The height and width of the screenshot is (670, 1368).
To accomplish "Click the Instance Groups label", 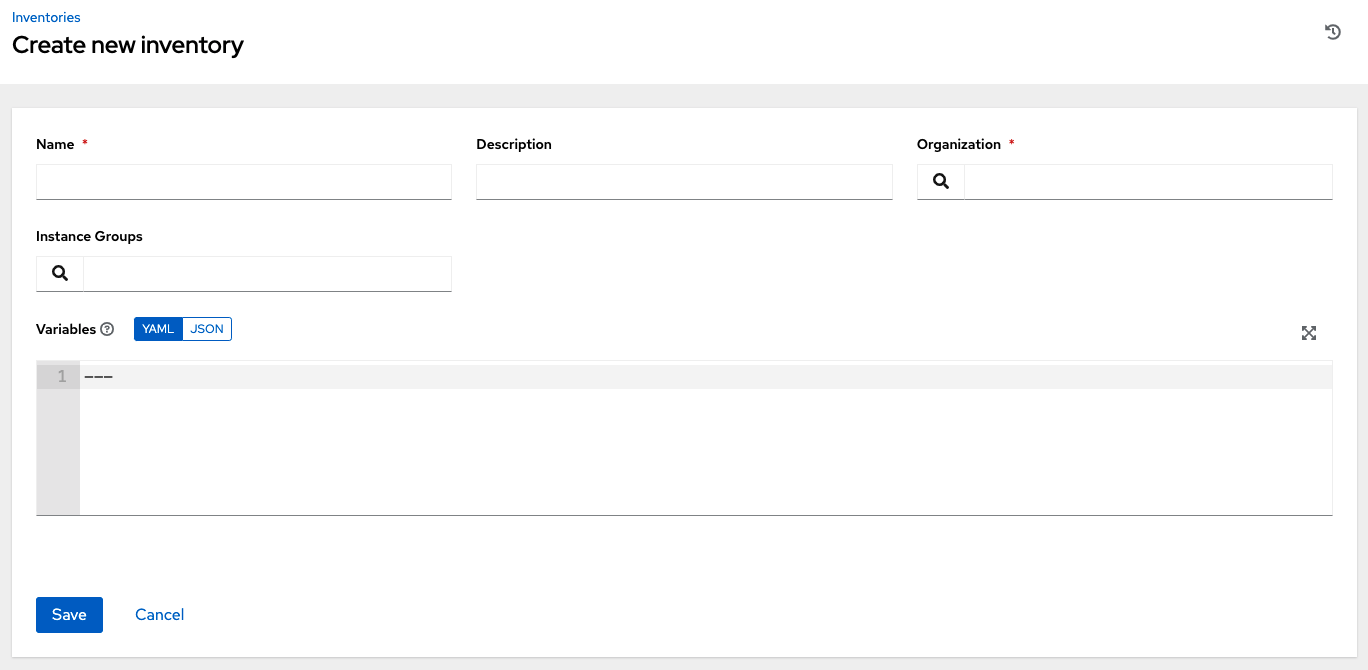I will tap(89, 236).
